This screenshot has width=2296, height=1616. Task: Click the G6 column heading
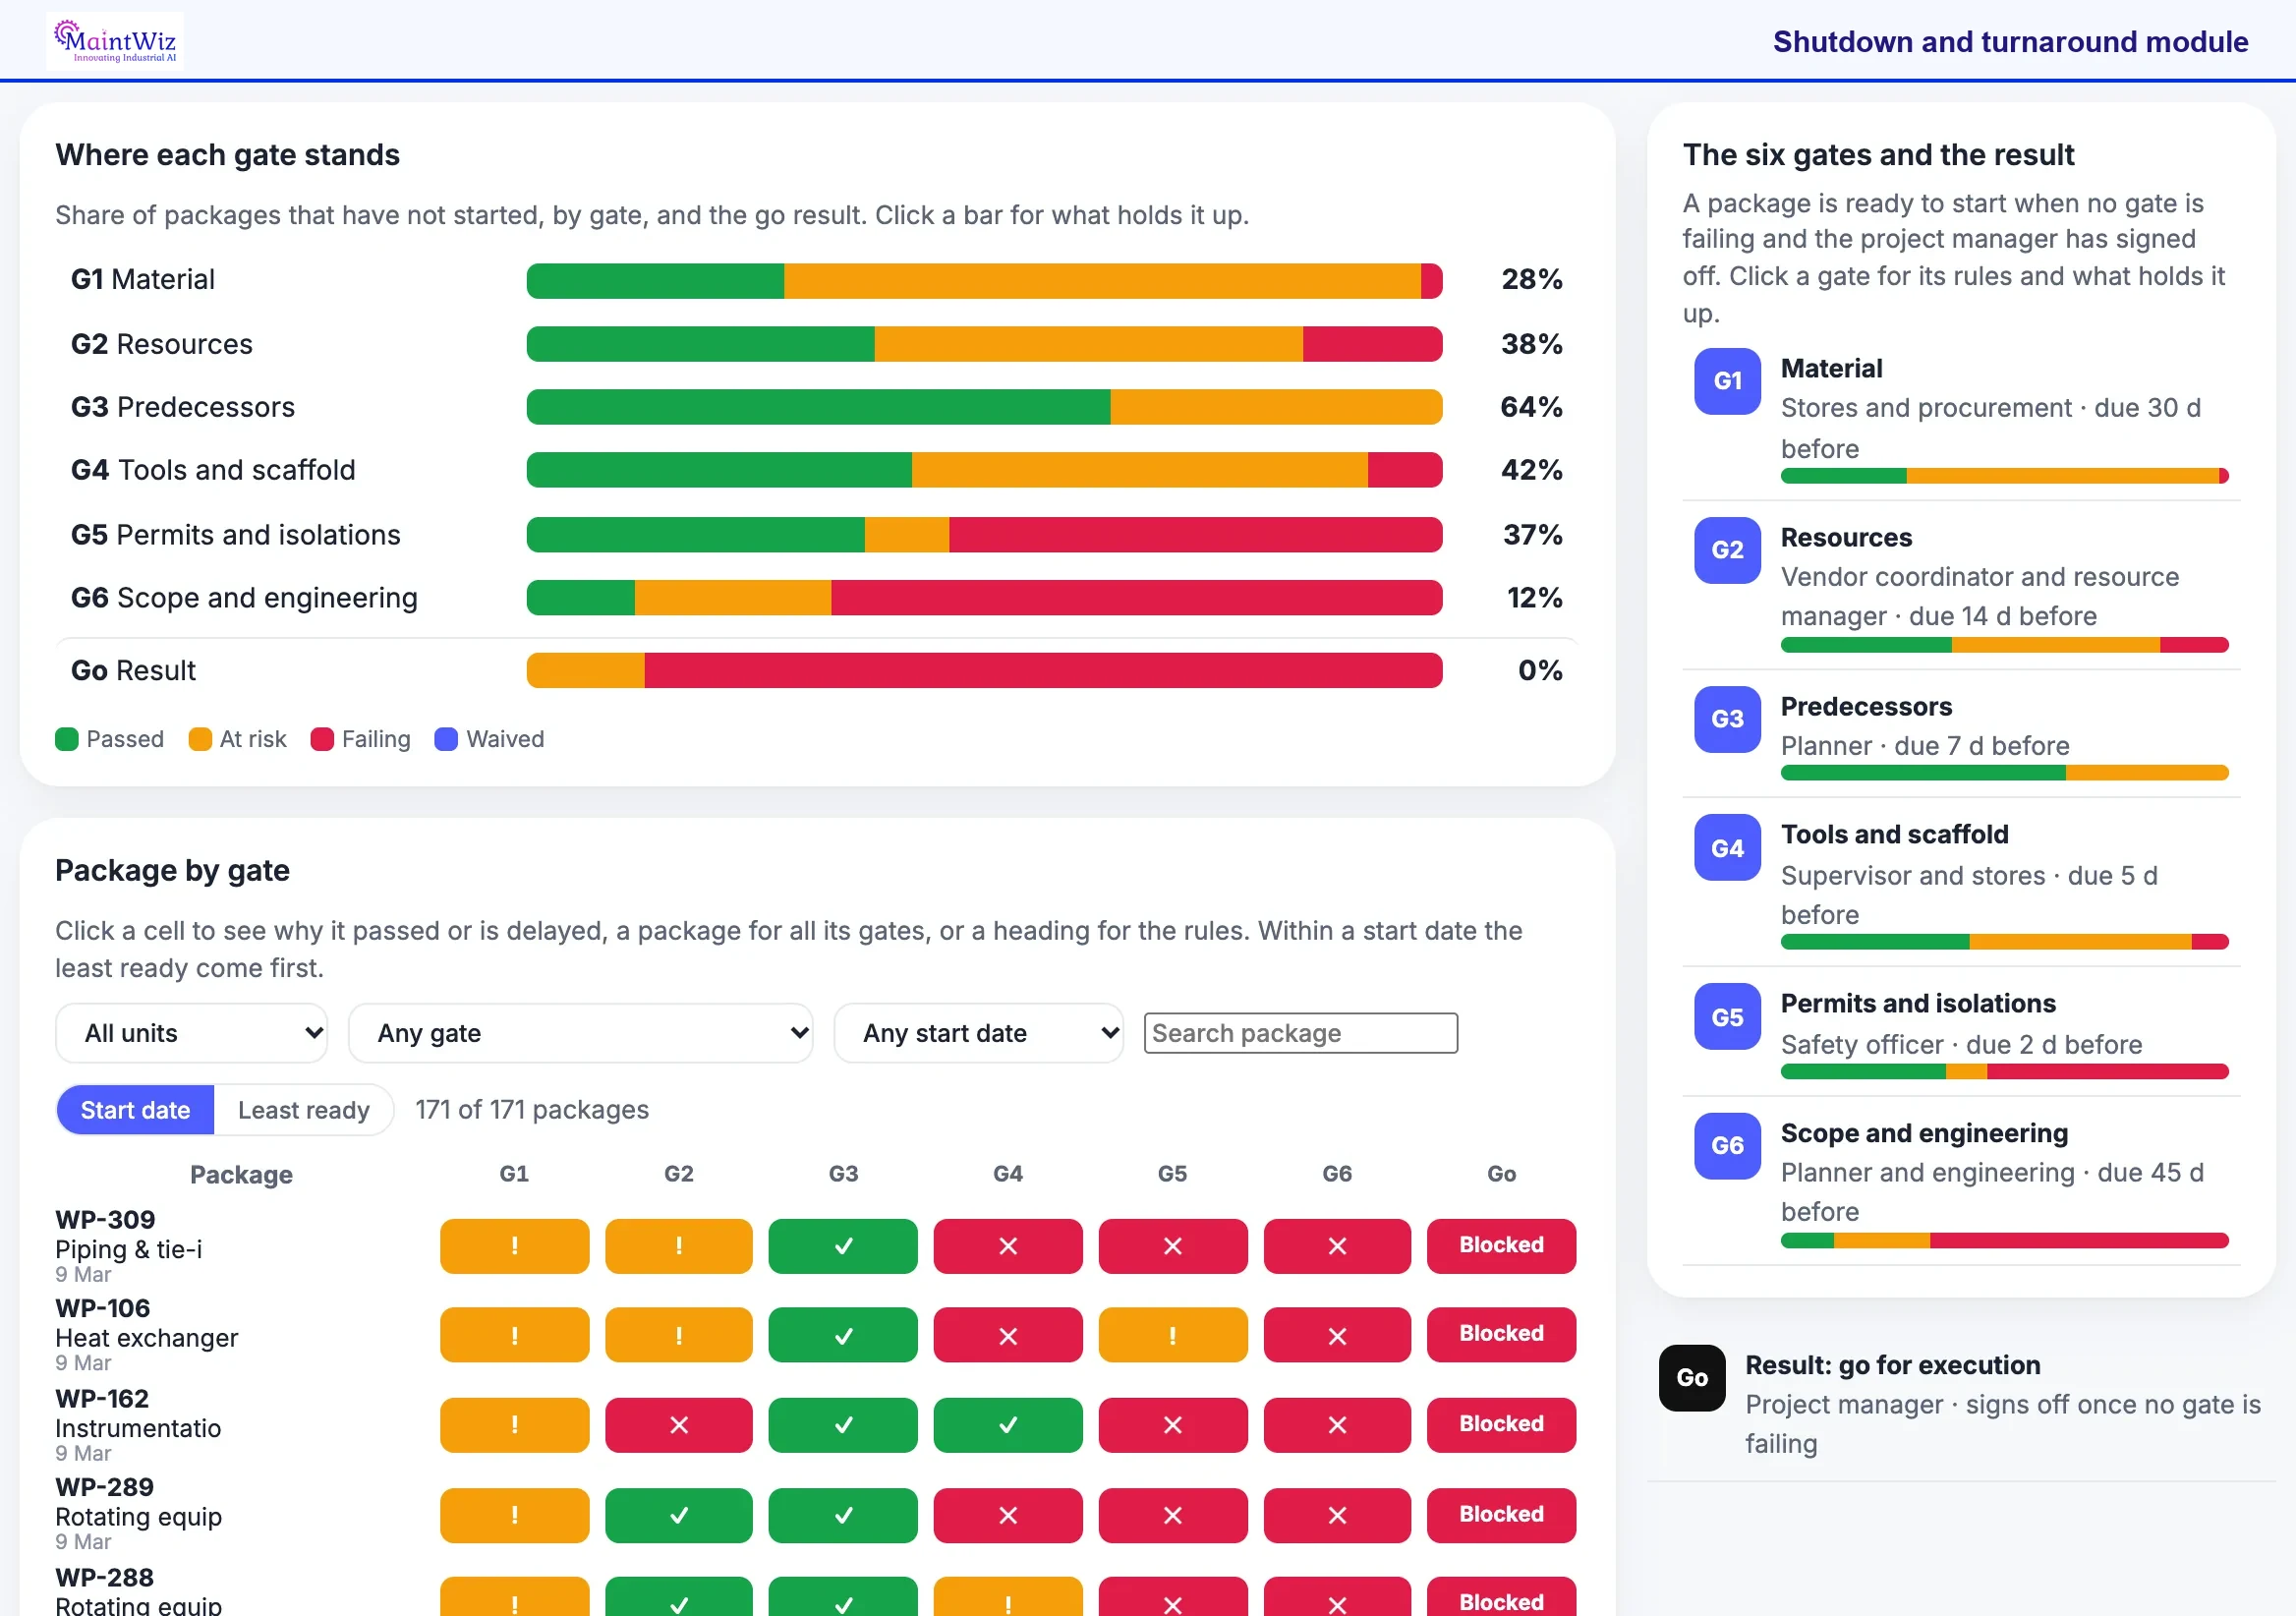(x=1337, y=1174)
